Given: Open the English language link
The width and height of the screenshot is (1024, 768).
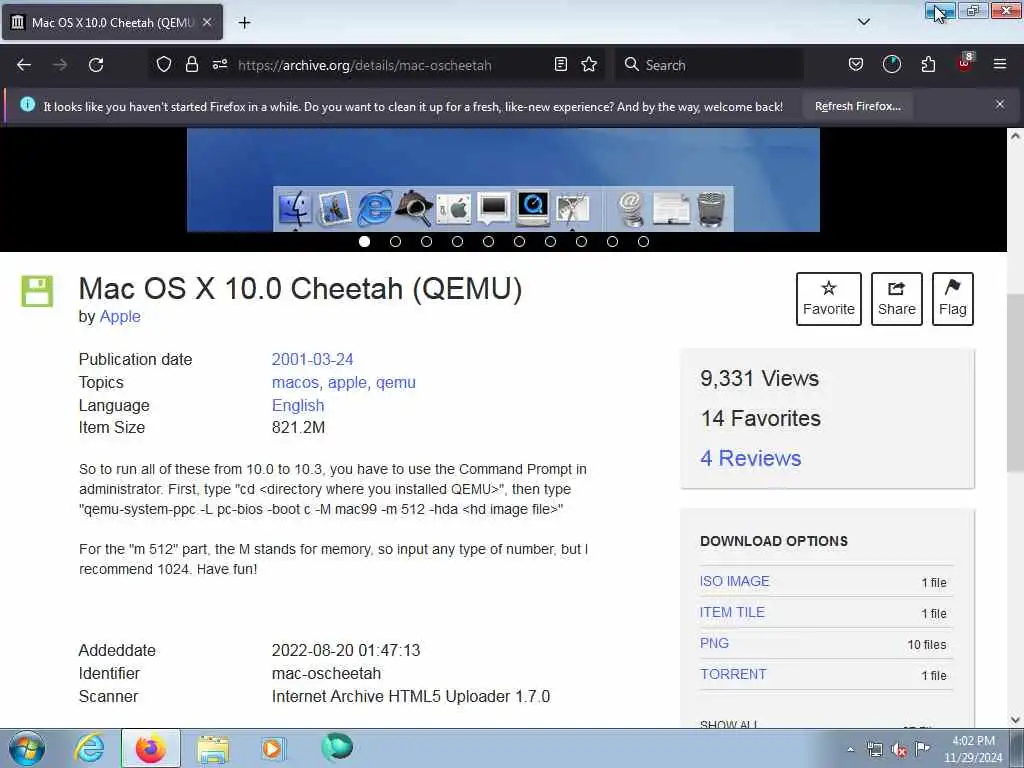Looking at the screenshot, I should pos(298,406).
